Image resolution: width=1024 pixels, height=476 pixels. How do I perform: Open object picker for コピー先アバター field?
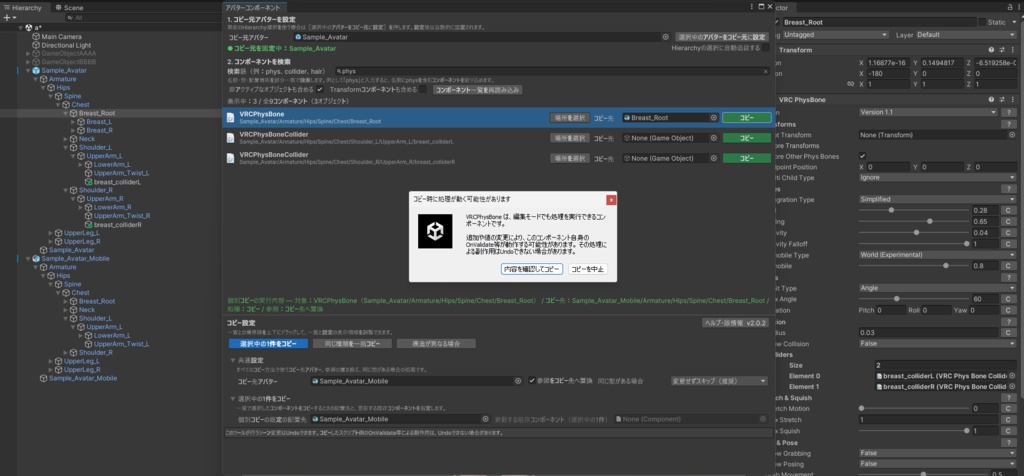[518, 381]
